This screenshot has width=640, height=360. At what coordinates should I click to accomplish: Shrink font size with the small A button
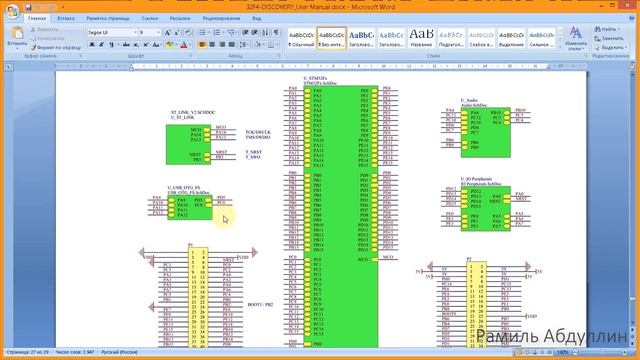point(177,33)
